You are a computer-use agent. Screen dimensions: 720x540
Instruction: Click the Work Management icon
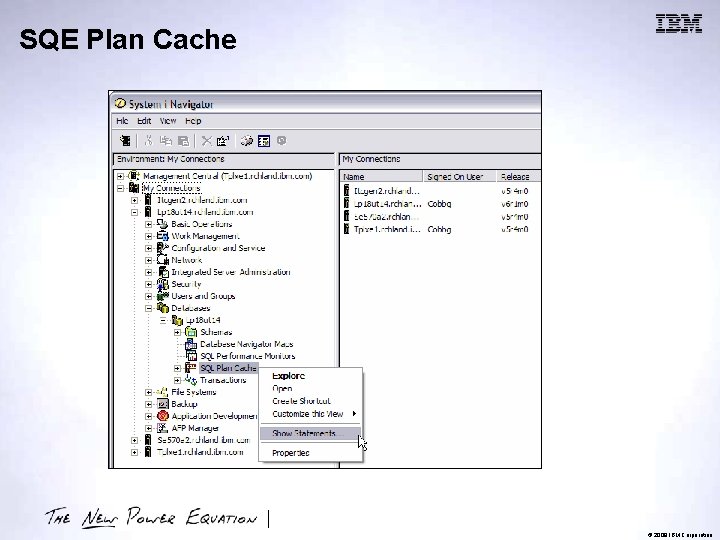tap(163, 236)
